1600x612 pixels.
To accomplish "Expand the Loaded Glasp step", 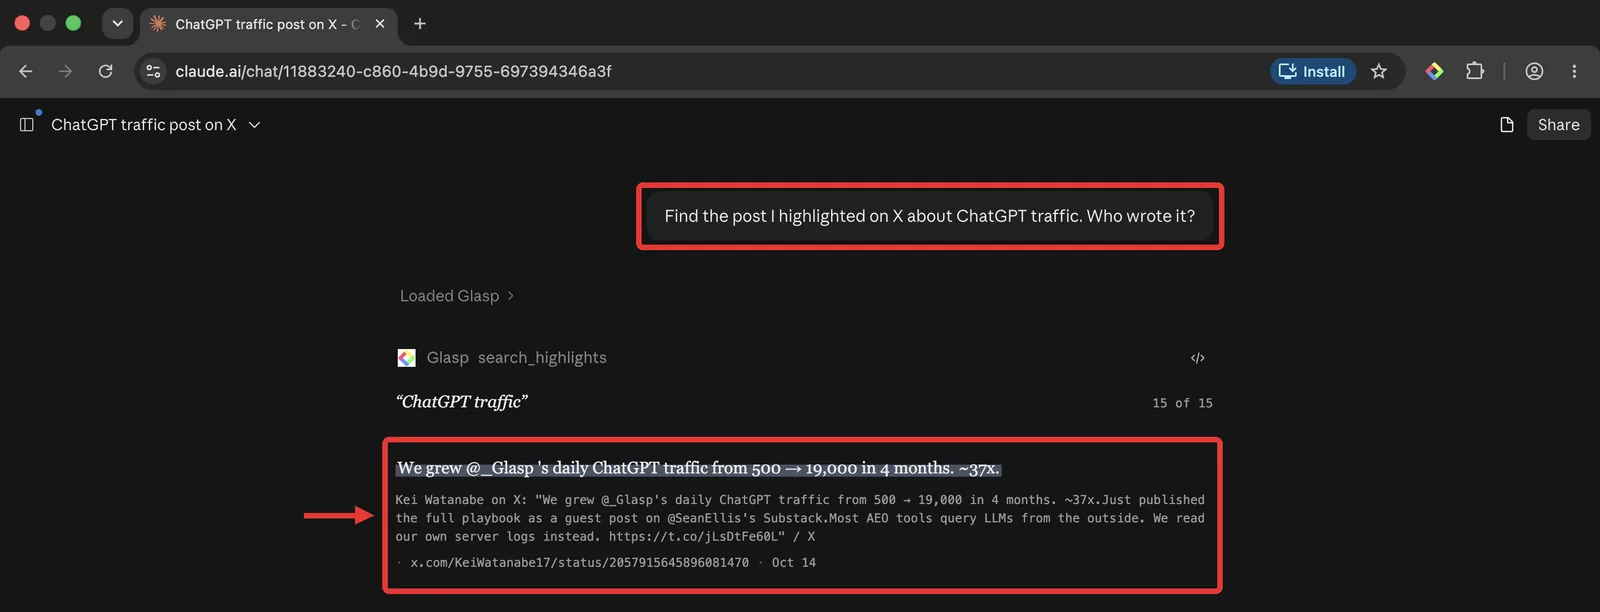I will [x=457, y=296].
